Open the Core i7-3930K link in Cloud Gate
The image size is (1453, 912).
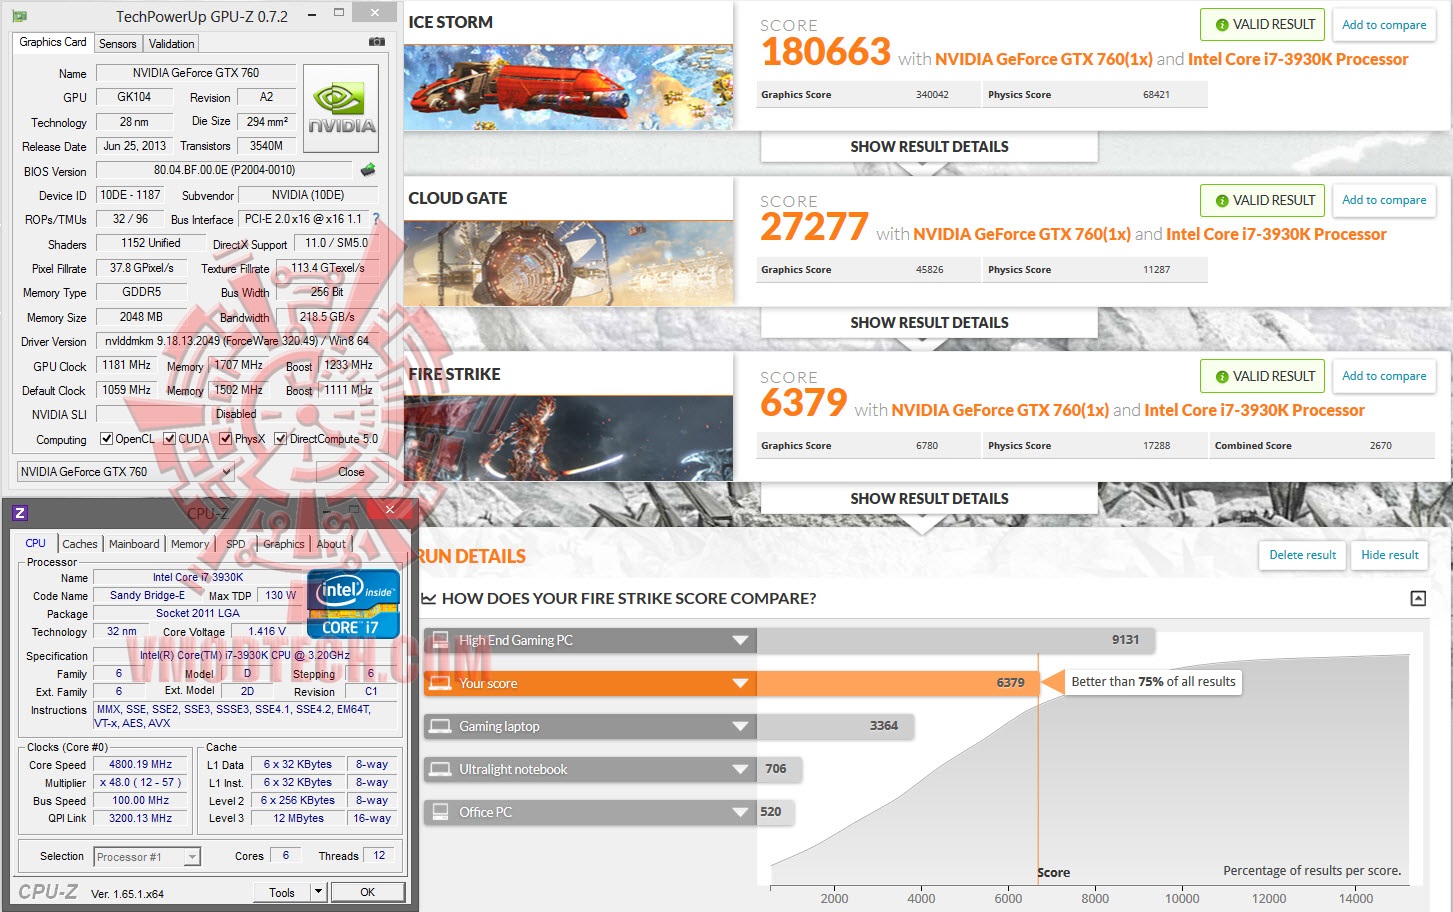coord(1276,234)
